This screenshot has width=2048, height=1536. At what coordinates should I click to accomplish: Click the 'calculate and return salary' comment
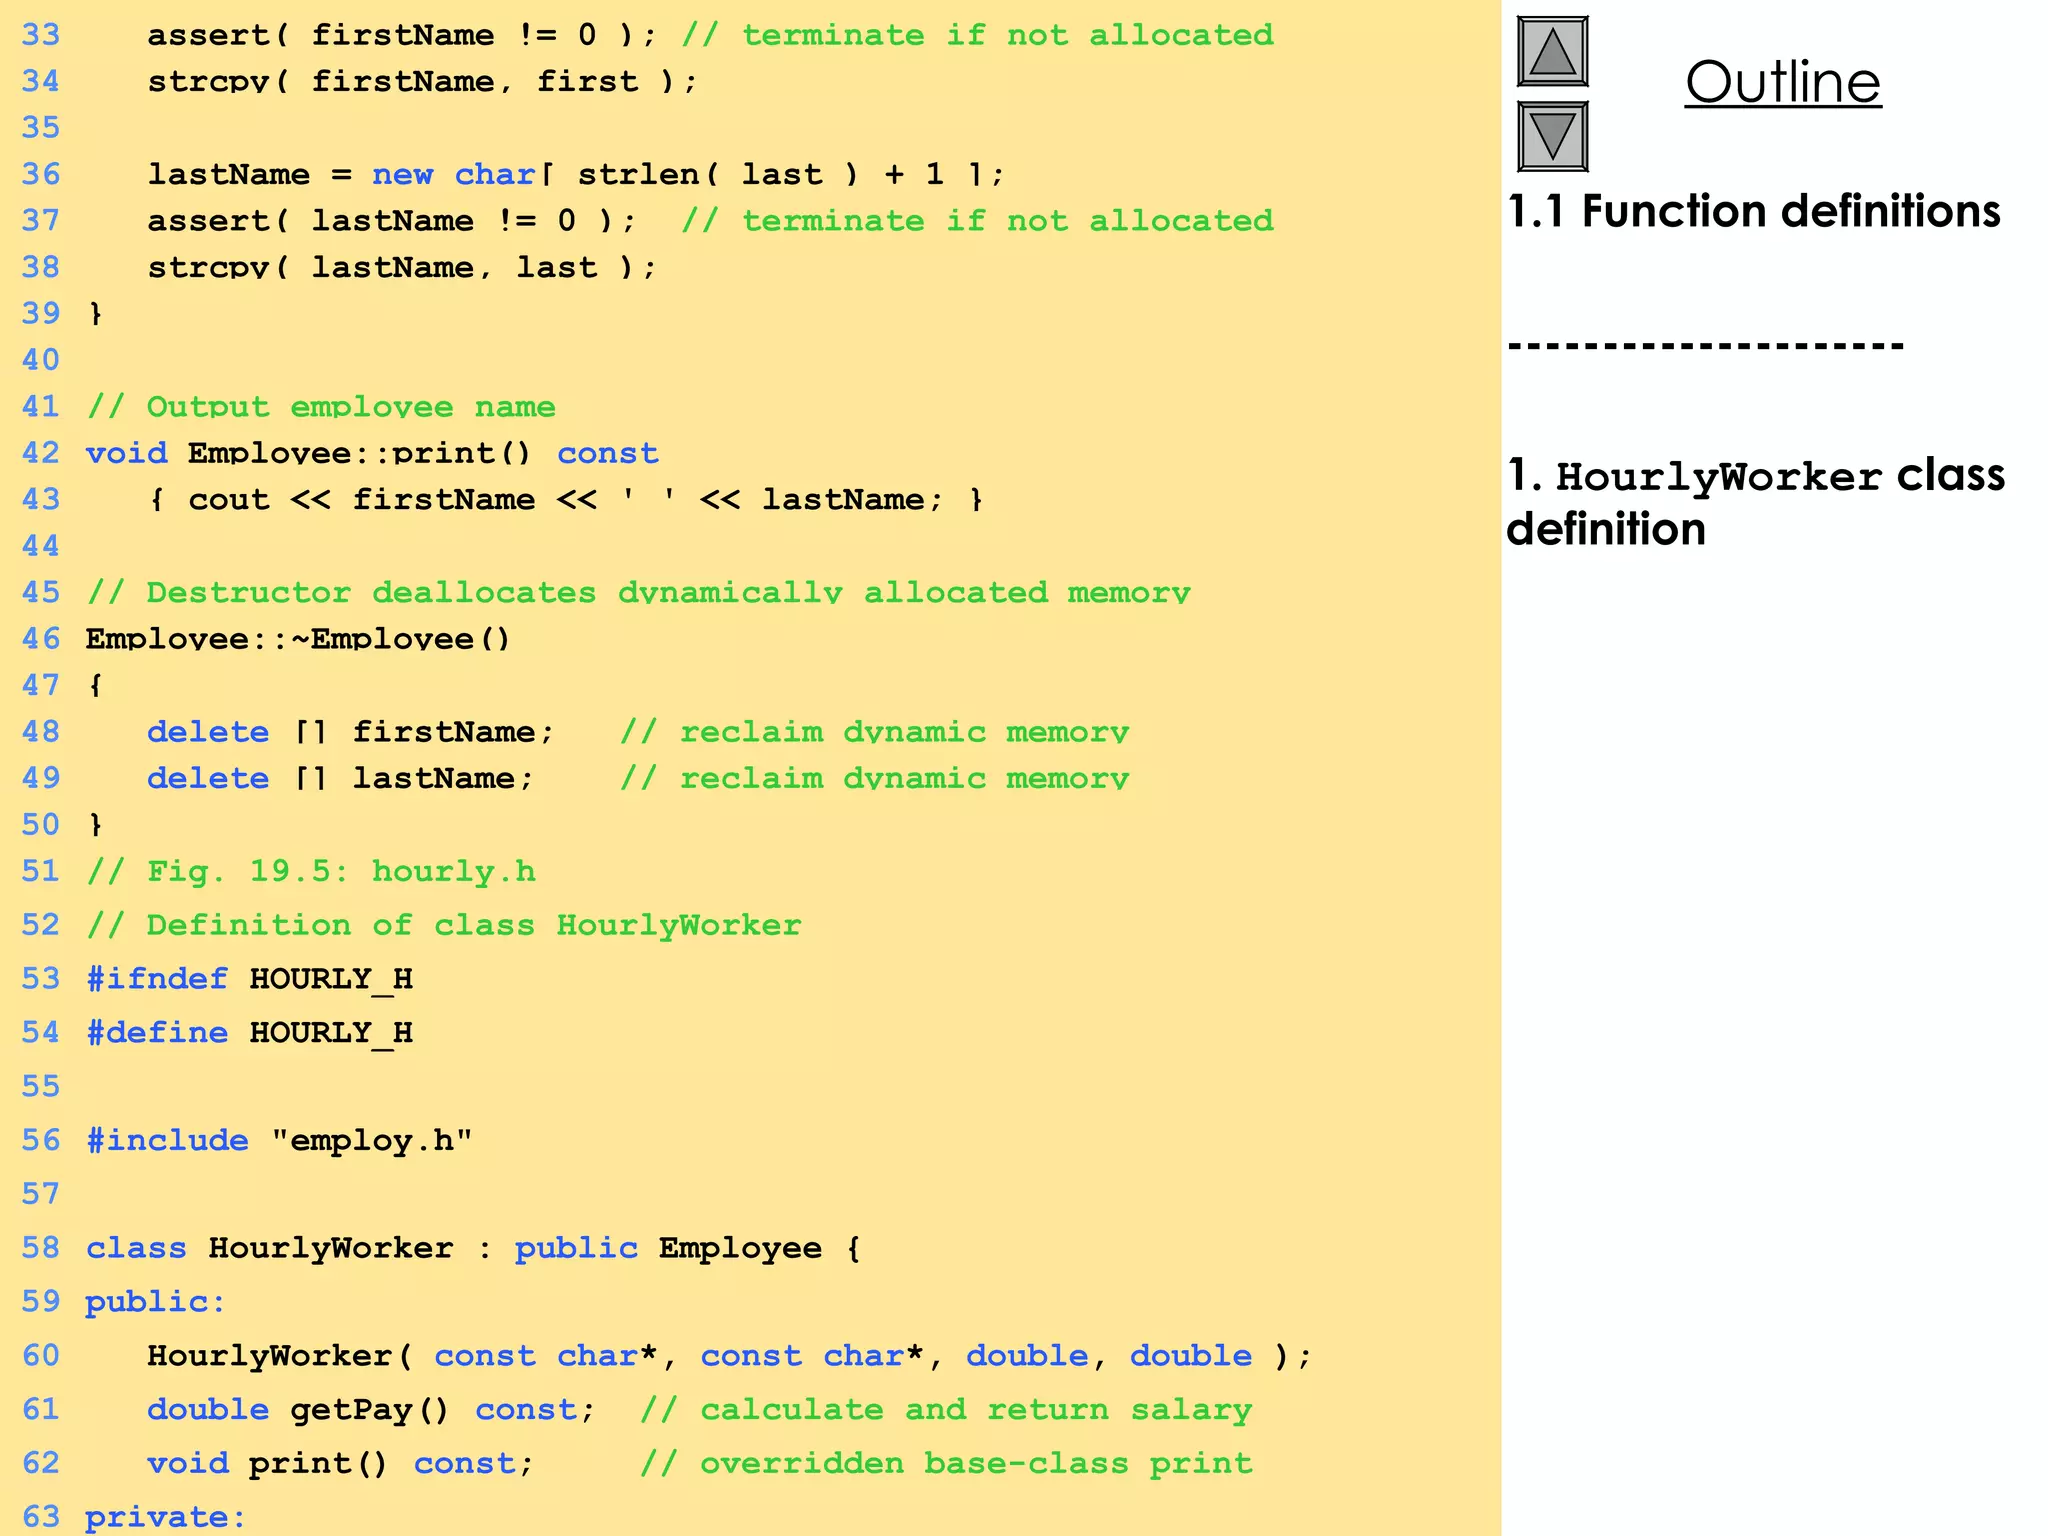coord(946,1410)
